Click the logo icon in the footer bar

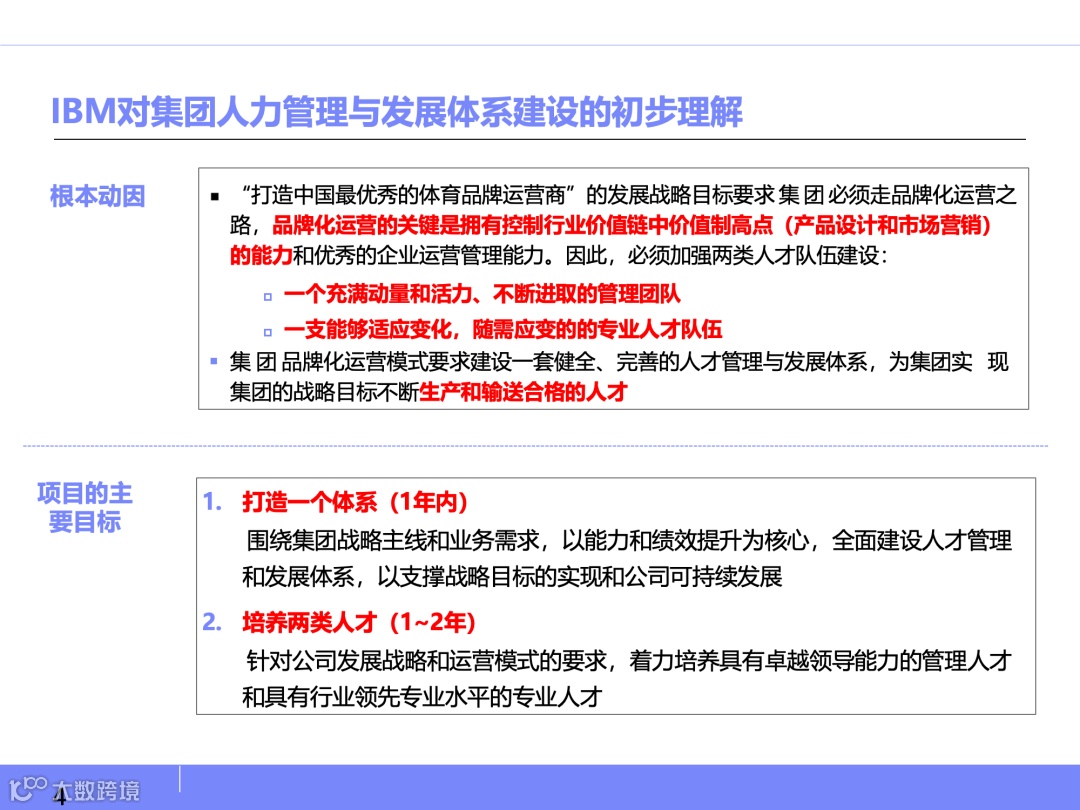click(x=28, y=789)
